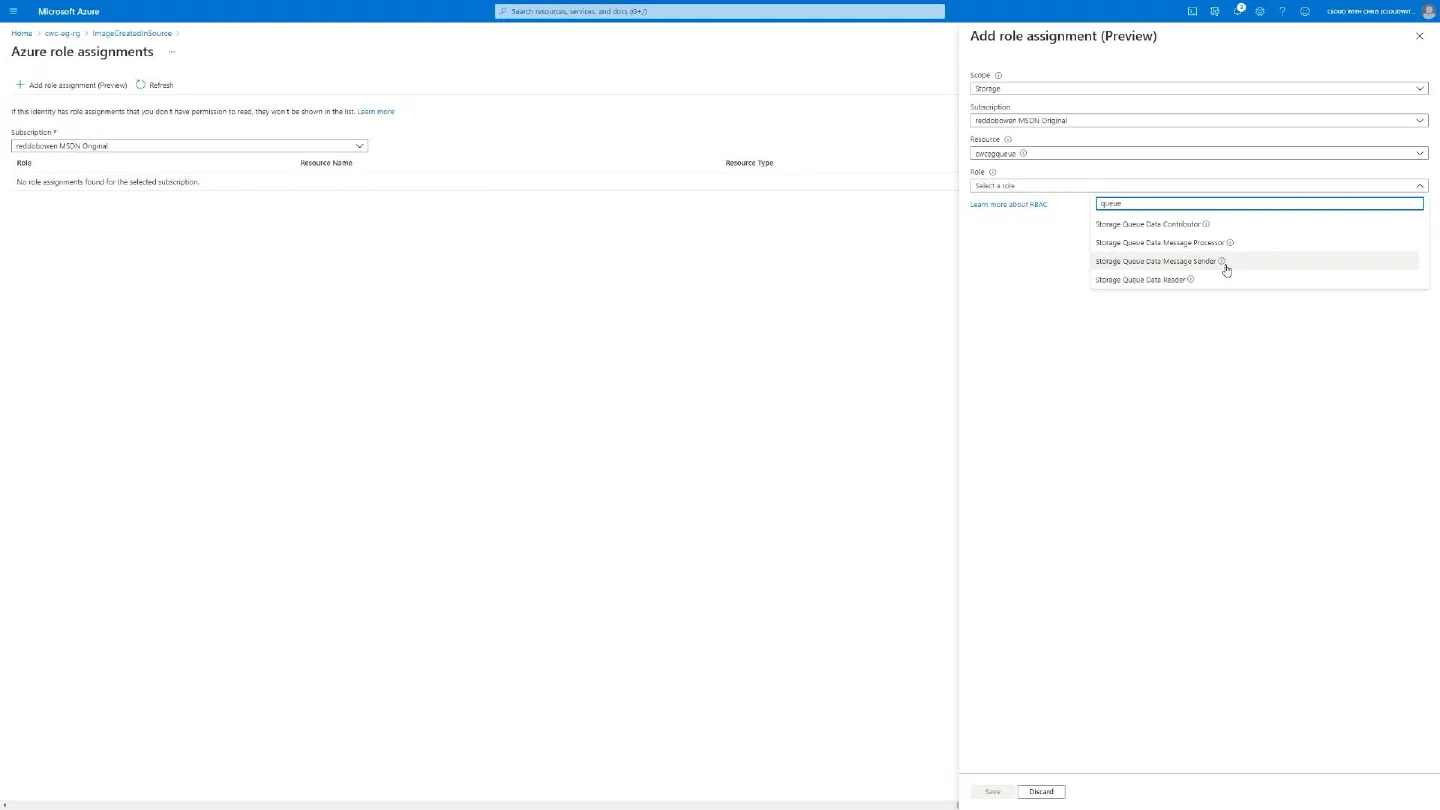This screenshot has height=810, width=1440.
Task: Show info for Storage Queue Data Message Sender
Action: [1222, 261]
